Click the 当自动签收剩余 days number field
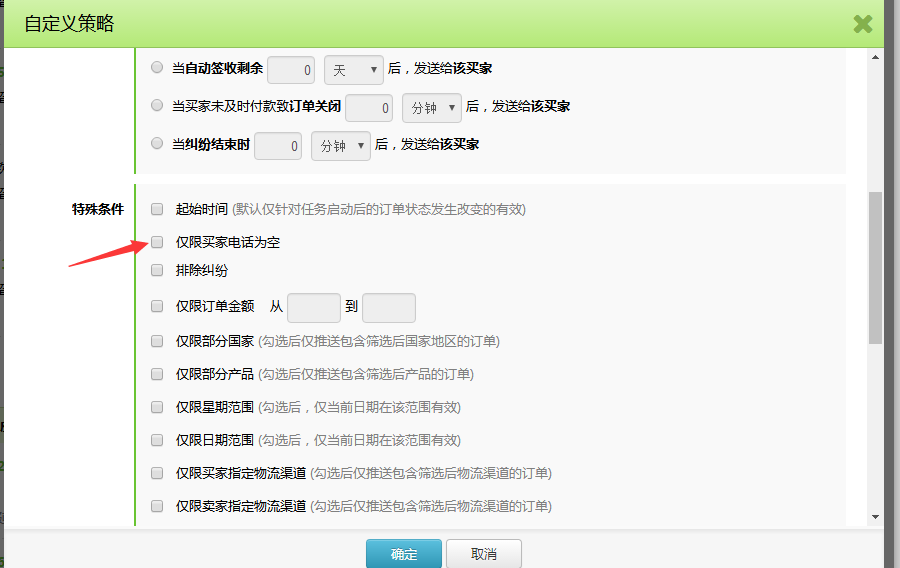Image resolution: width=900 pixels, height=568 pixels. pyautogui.click(x=292, y=70)
